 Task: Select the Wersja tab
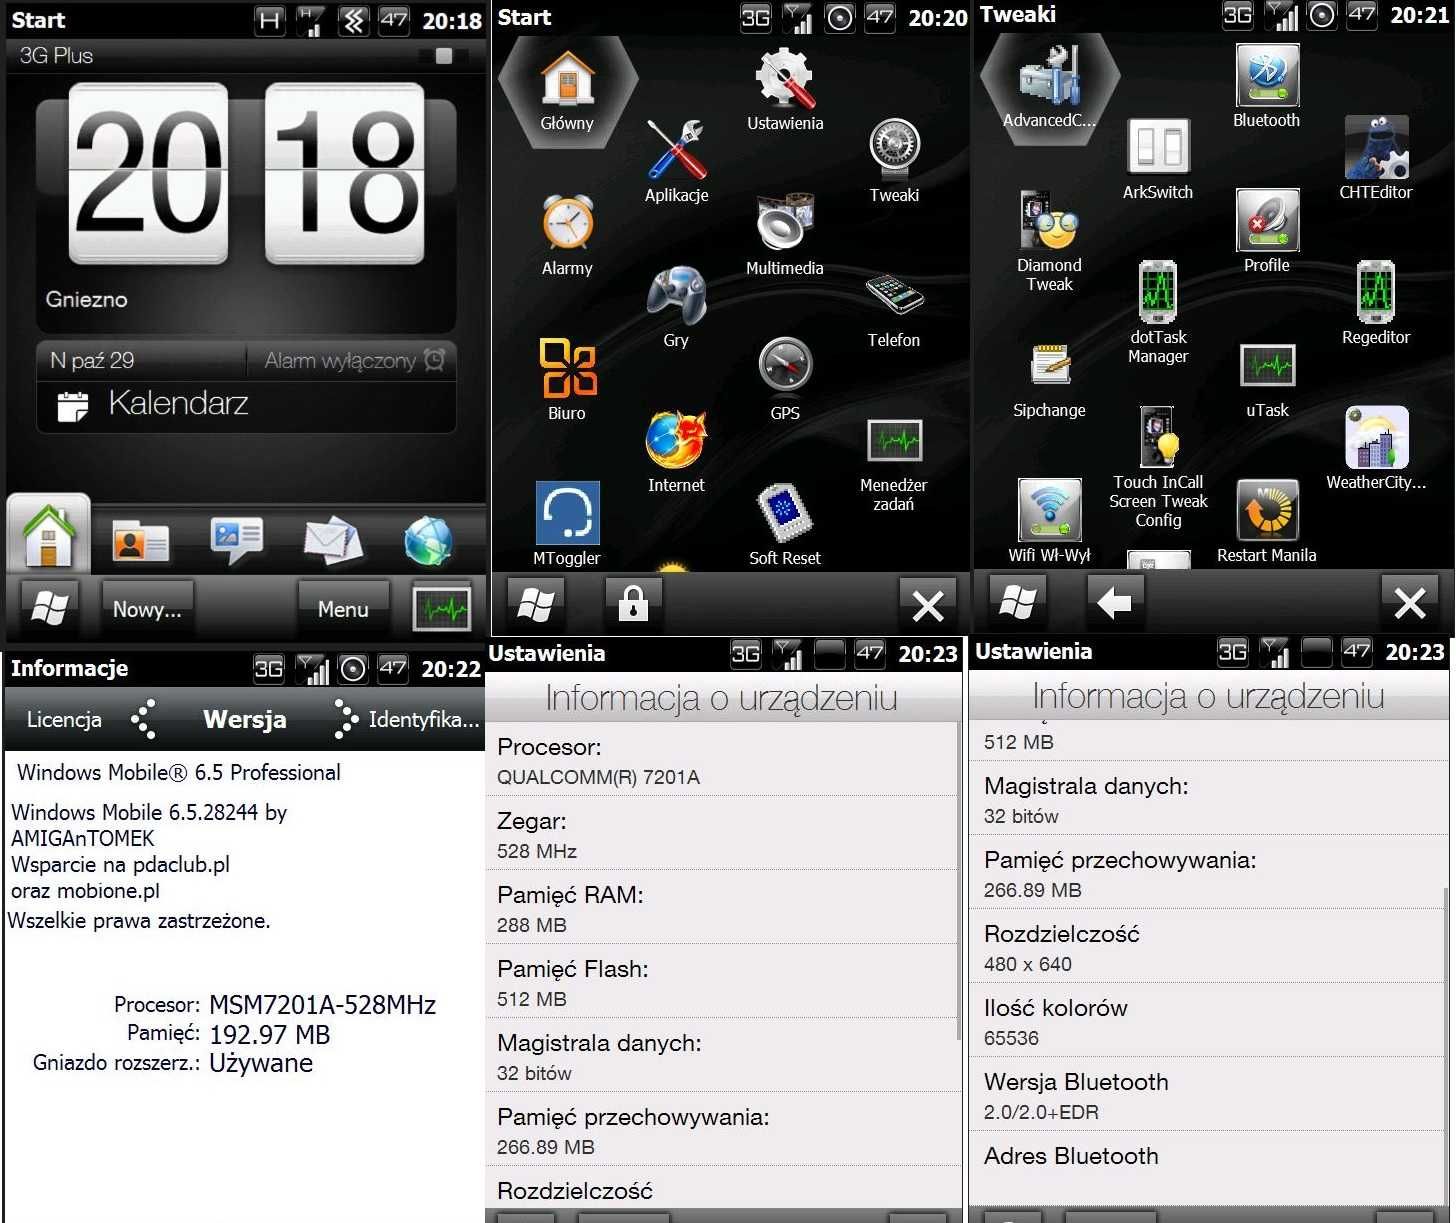click(245, 720)
